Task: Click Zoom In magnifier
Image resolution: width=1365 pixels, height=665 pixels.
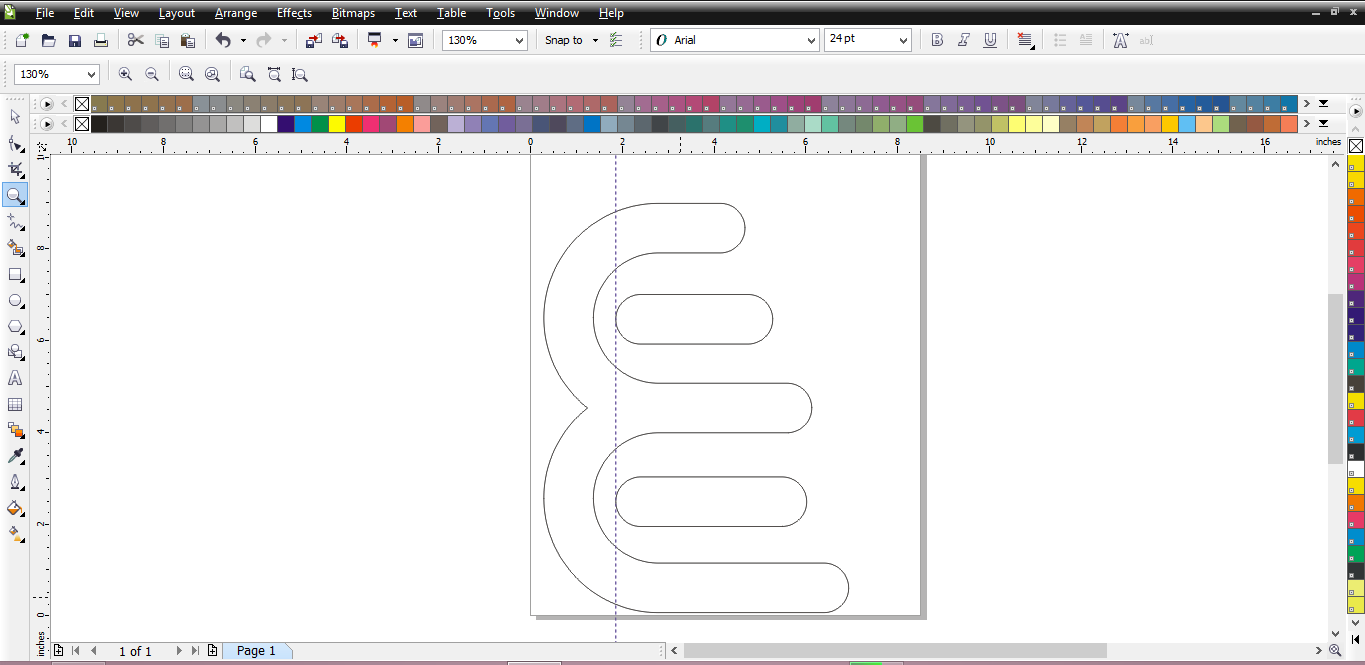Action: click(125, 74)
